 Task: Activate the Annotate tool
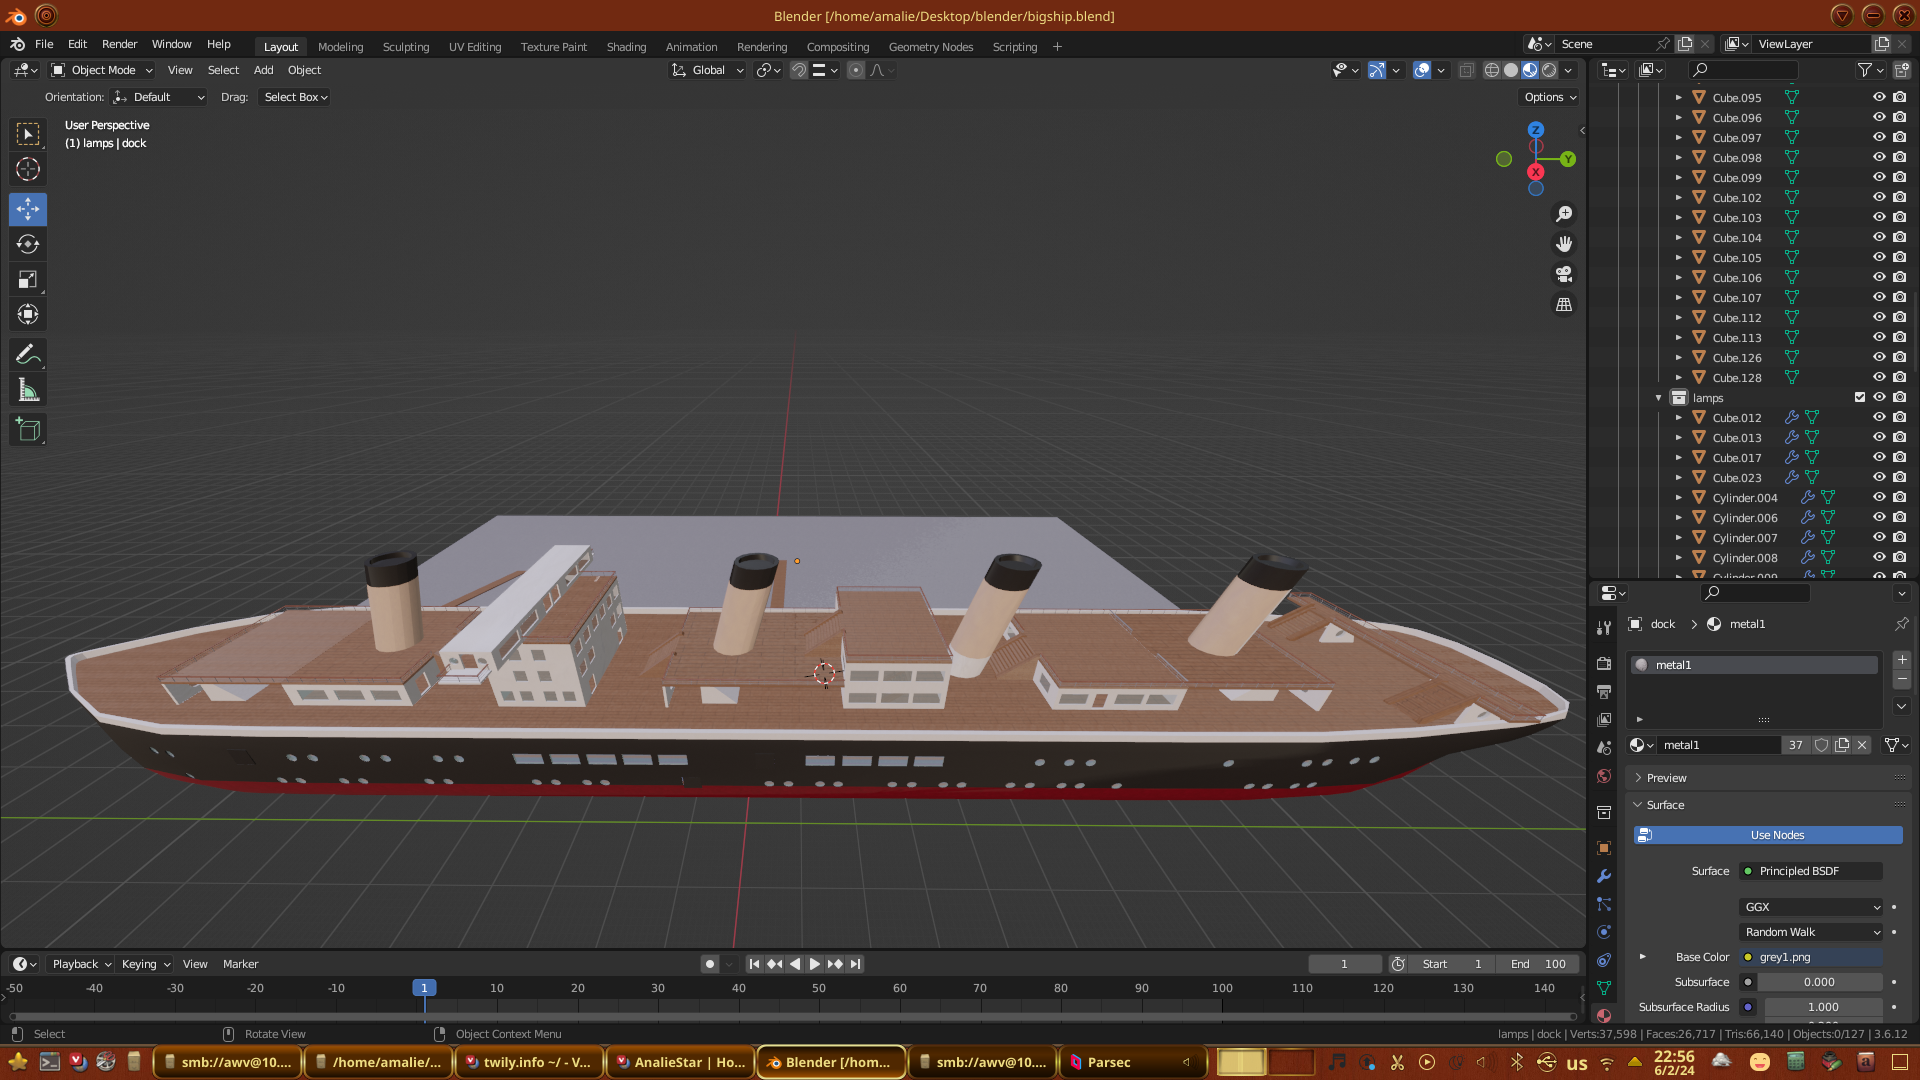[x=28, y=355]
